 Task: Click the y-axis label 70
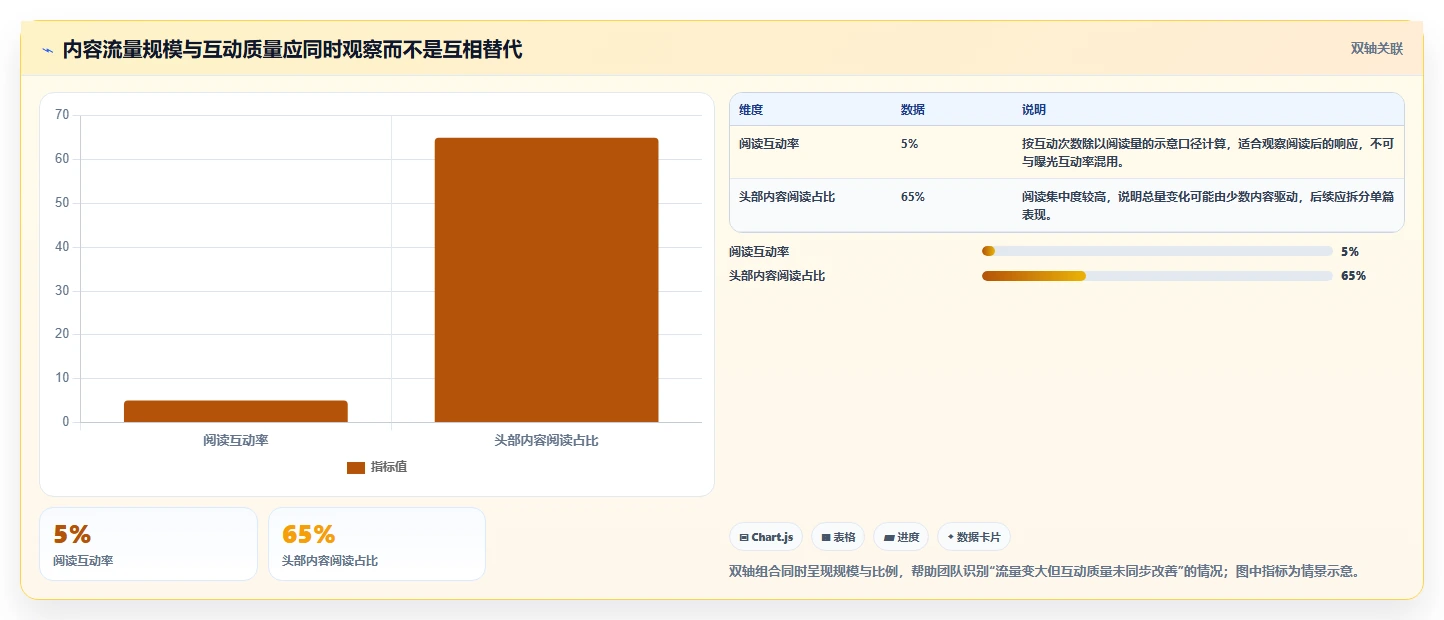coord(62,115)
